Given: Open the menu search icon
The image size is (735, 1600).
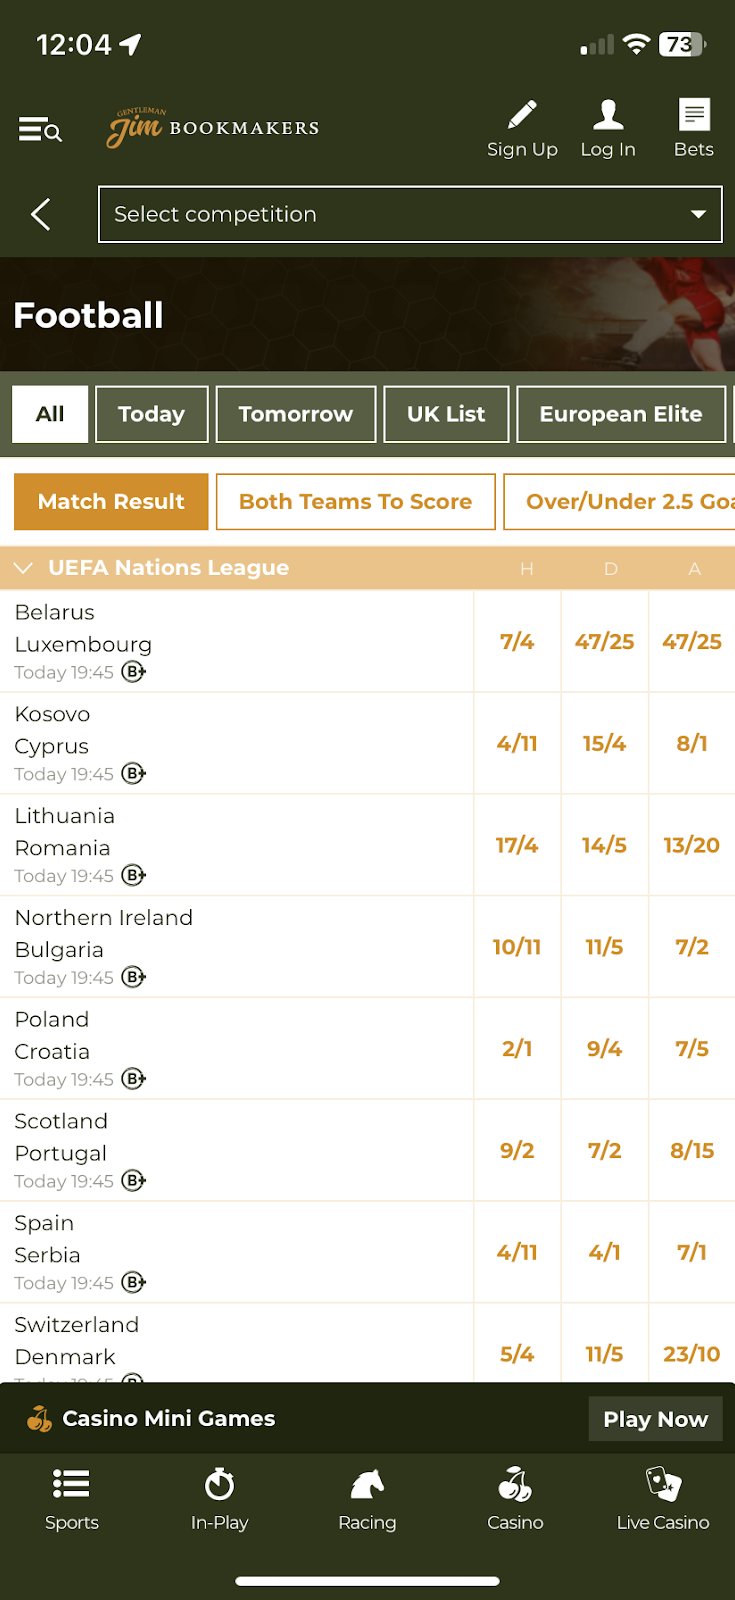Looking at the screenshot, I should (40, 130).
